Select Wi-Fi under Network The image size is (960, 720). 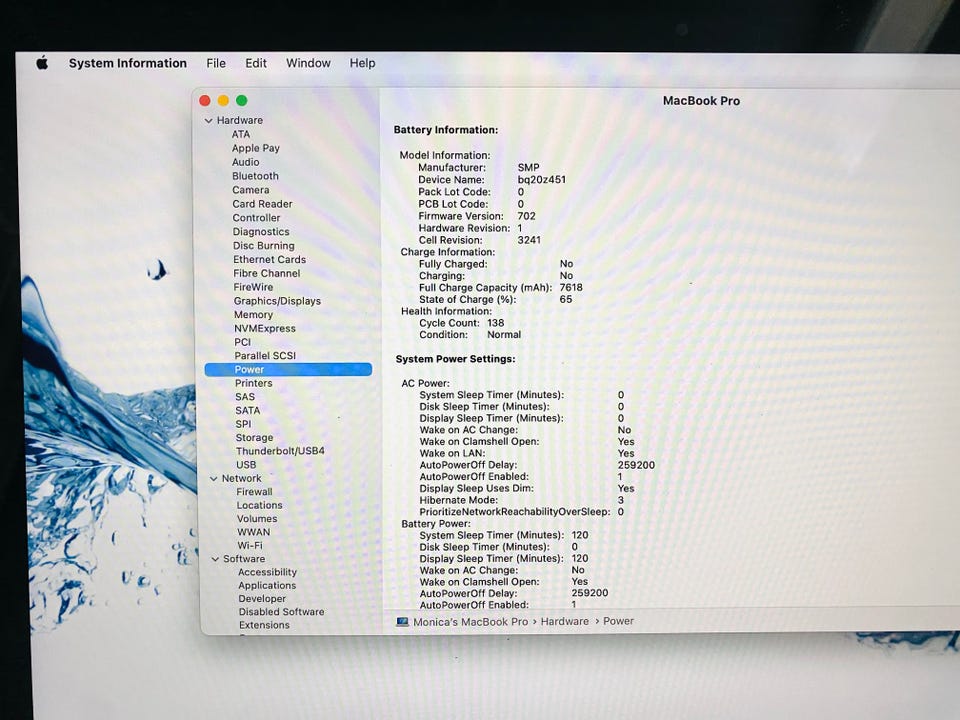pos(250,546)
